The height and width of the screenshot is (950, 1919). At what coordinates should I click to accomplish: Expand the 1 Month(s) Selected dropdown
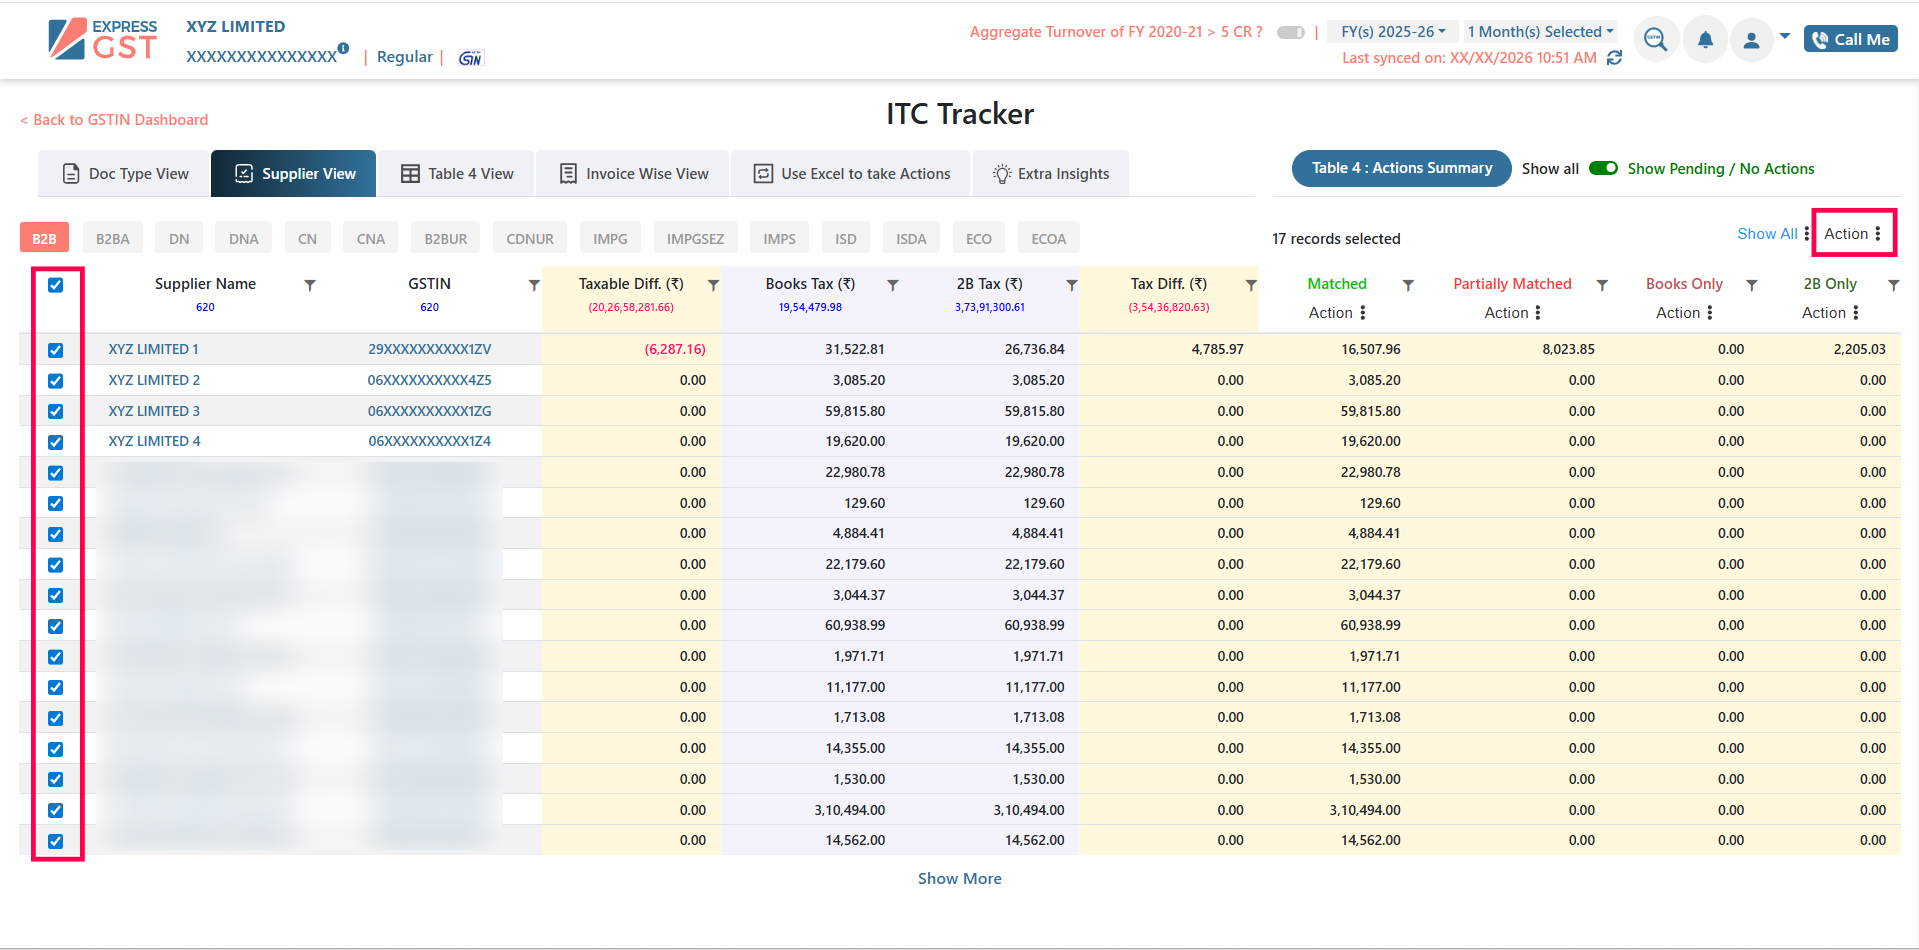(x=1539, y=32)
